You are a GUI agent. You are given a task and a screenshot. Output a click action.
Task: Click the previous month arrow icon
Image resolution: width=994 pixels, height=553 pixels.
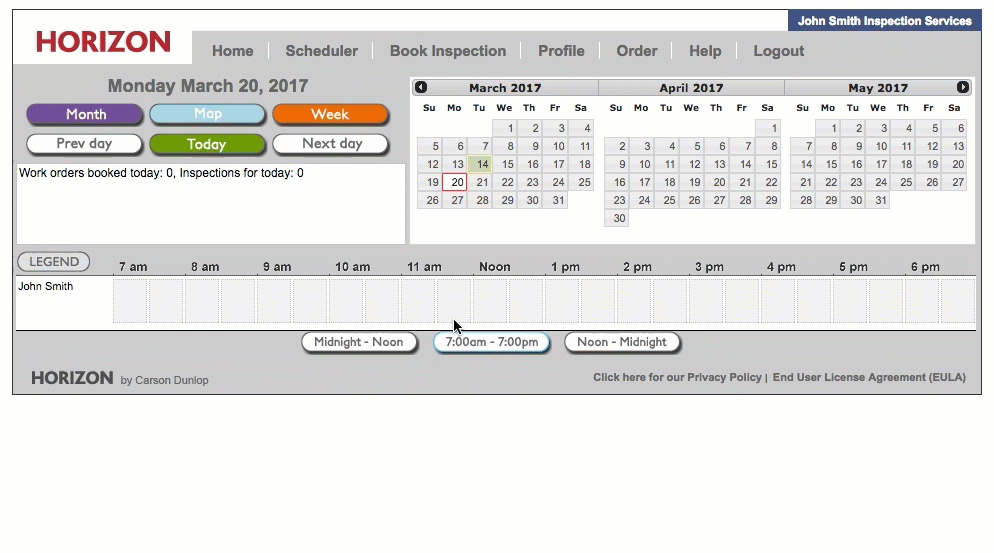(x=421, y=88)
